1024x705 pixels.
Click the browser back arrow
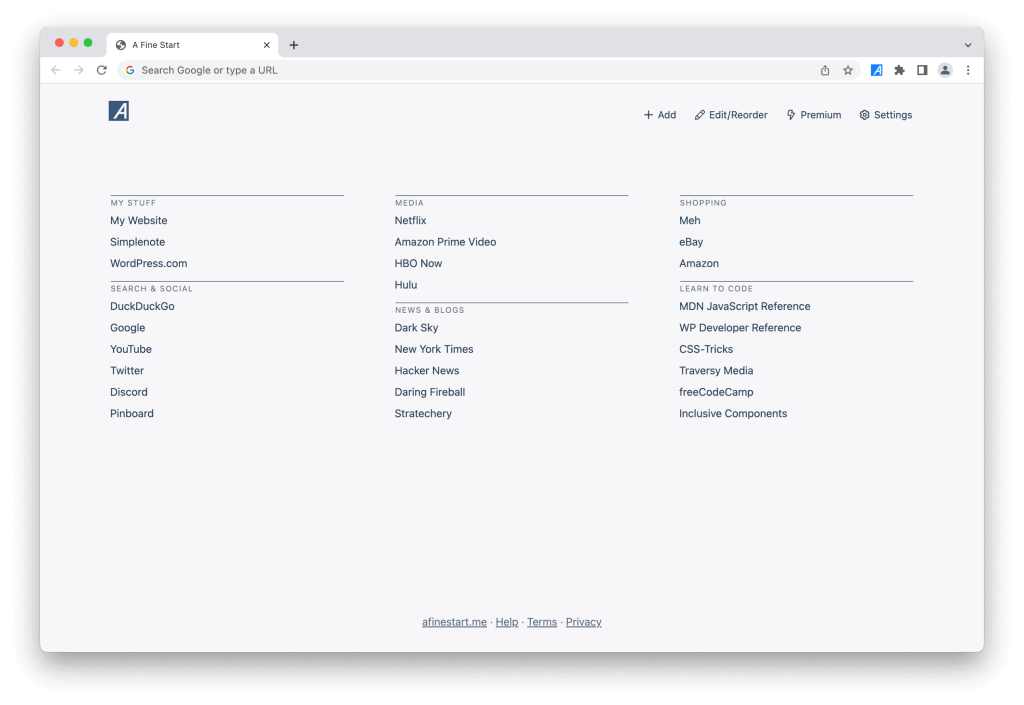pos(56,70)
